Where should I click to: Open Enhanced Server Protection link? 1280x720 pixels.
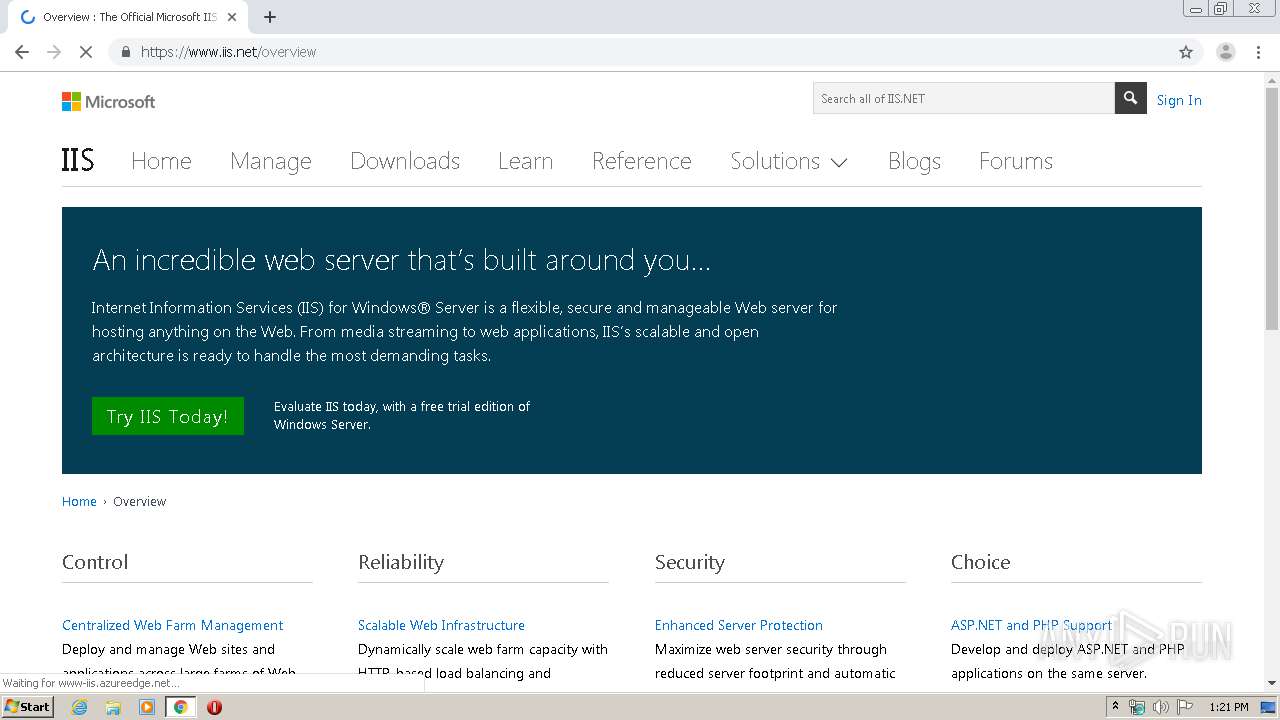pyautogui.click(x=739, y=625)
